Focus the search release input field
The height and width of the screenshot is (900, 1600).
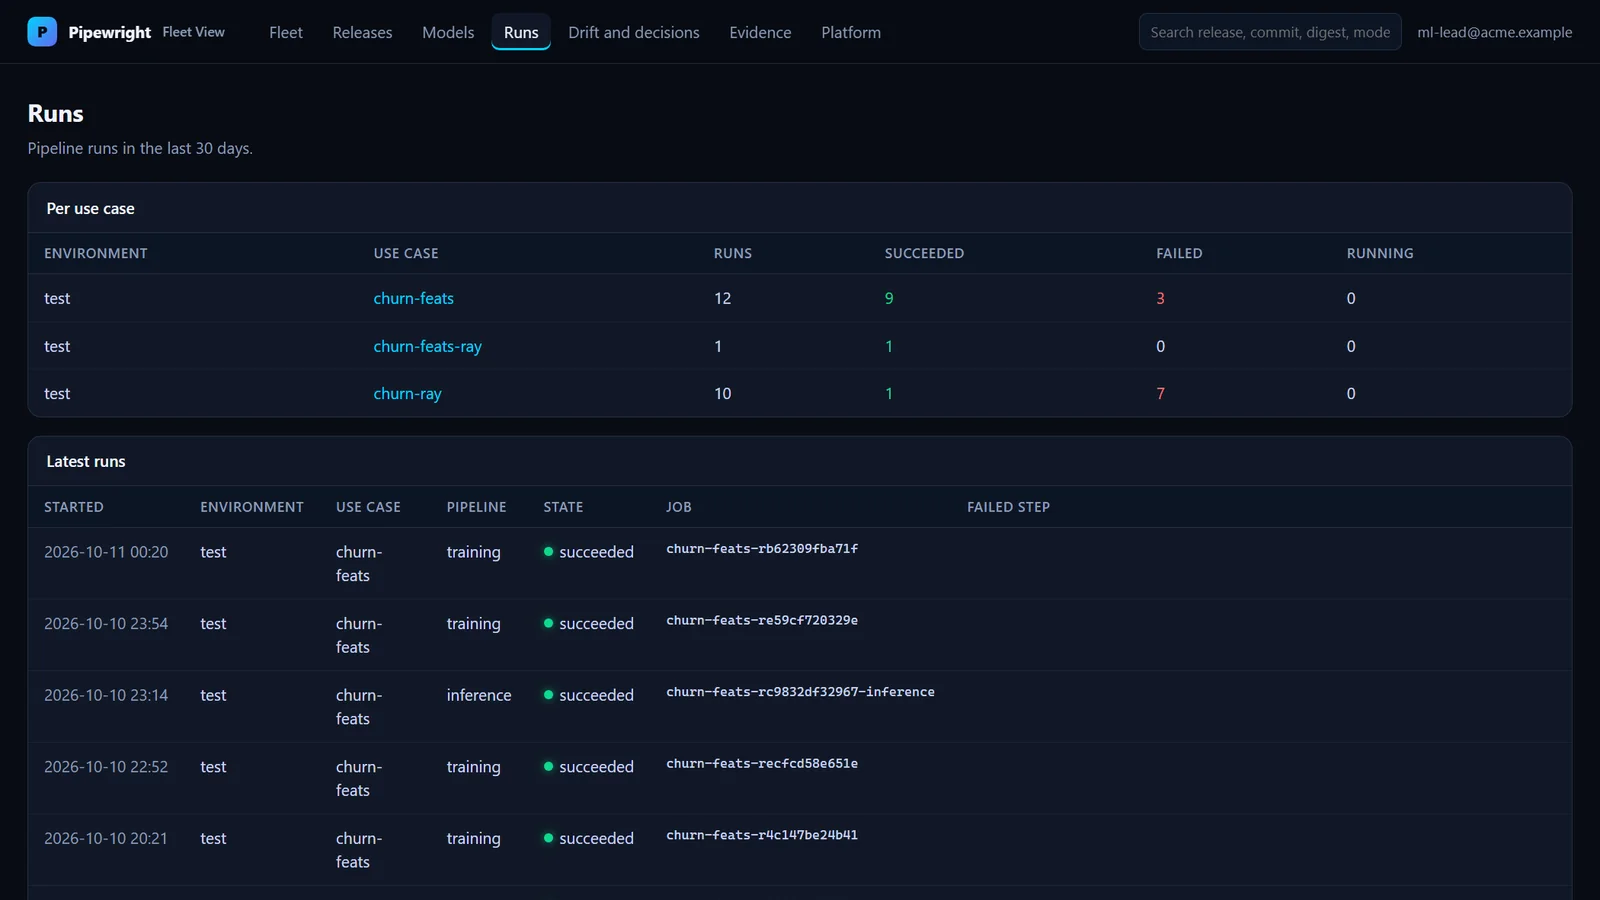pos(1270,32)
